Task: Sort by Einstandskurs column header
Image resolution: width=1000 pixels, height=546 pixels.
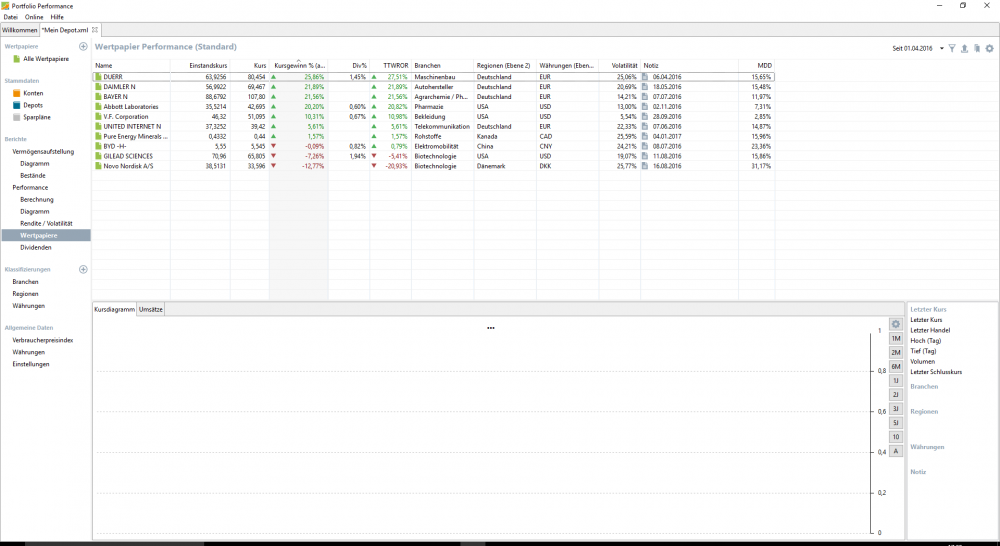Action: point(200,66)
